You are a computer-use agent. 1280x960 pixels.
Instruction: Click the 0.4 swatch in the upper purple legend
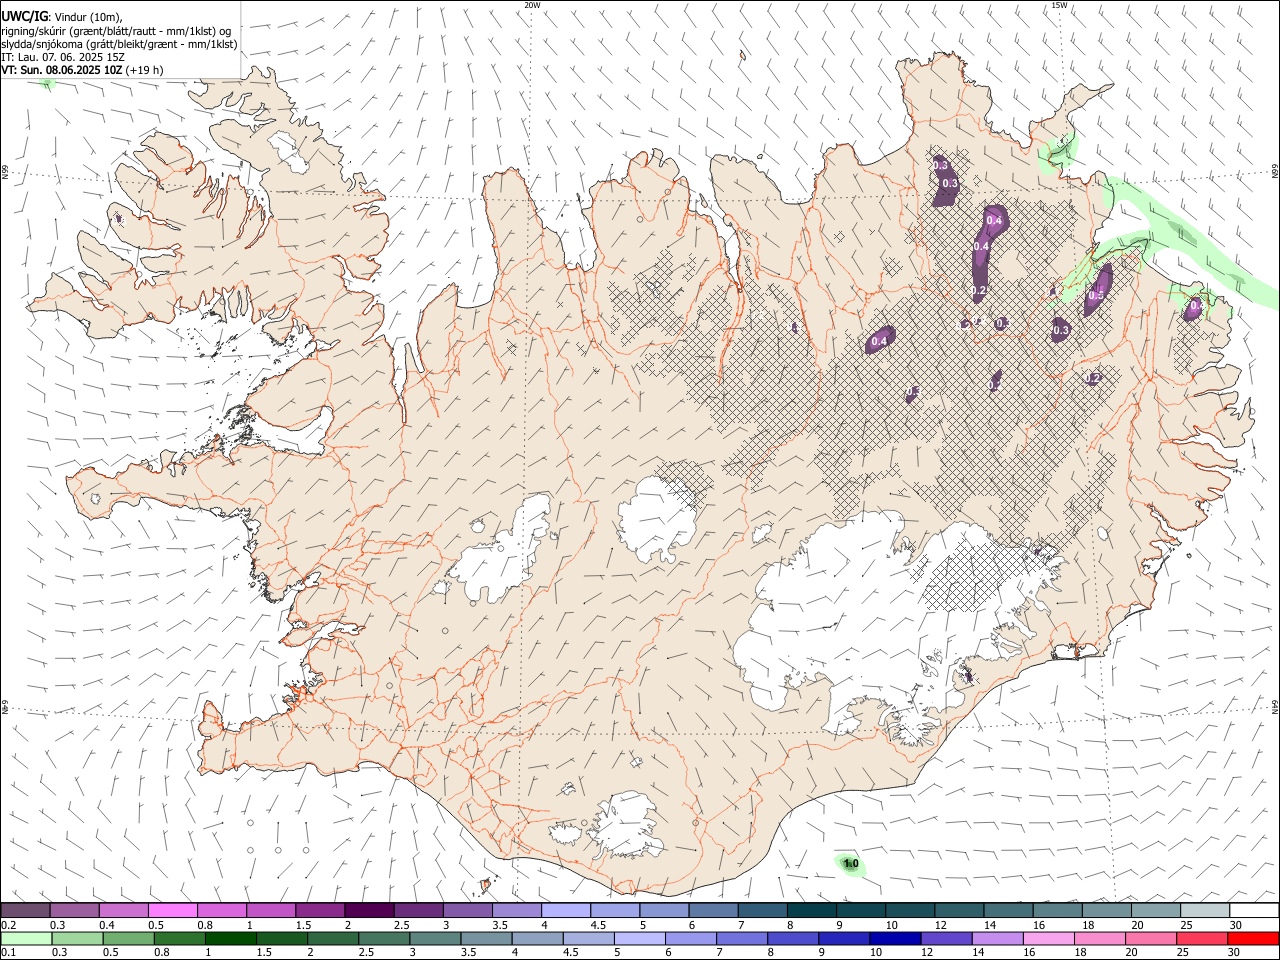[x=123, y=910]
